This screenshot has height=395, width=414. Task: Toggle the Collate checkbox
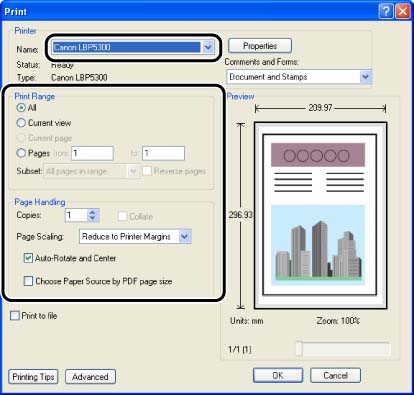(122, 216)
